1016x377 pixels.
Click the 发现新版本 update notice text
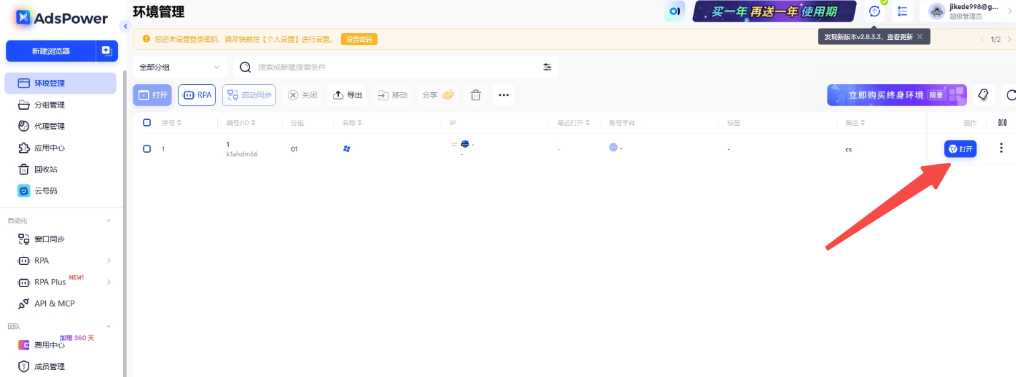tap(868, 37)
